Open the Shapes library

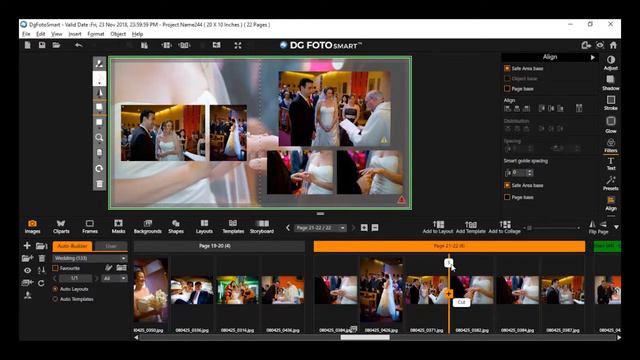tap(176, 227)
